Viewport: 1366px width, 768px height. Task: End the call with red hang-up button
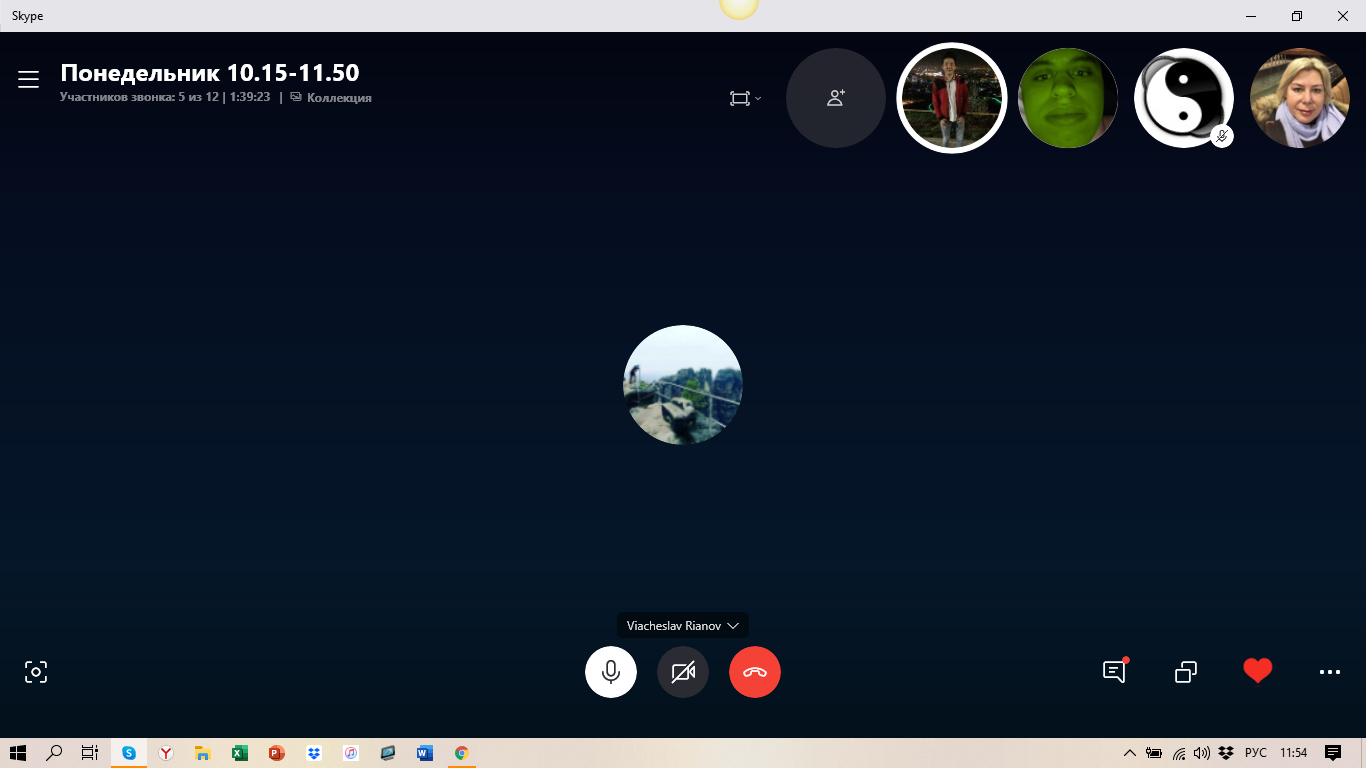[x=755, y=672]
